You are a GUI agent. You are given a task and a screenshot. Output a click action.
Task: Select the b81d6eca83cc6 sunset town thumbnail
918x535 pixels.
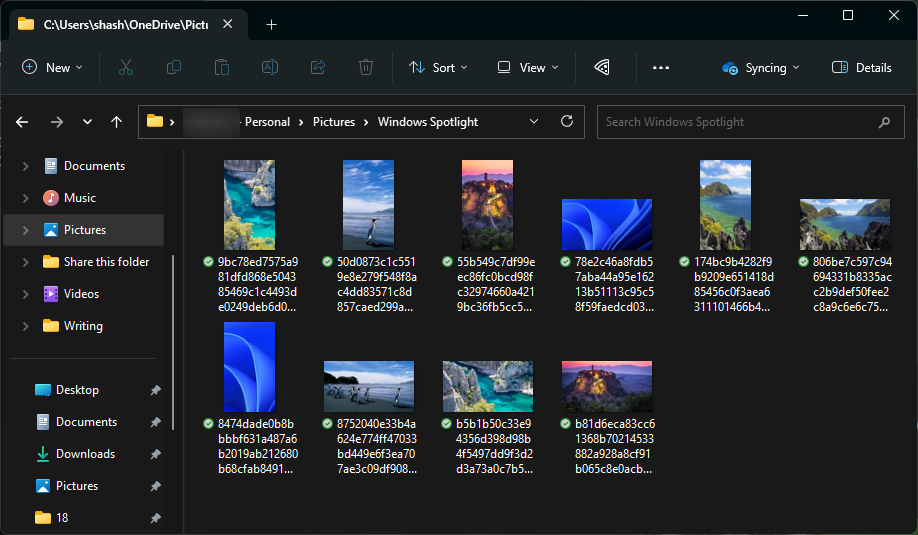607,386
